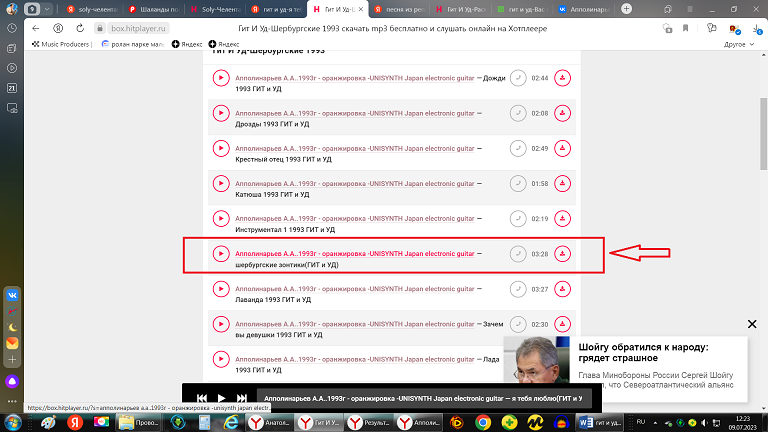Image resolution: width=768 pixels, height=432 pixels.
Task: Open the browser bookmark icon
Action: click(686, 28)
